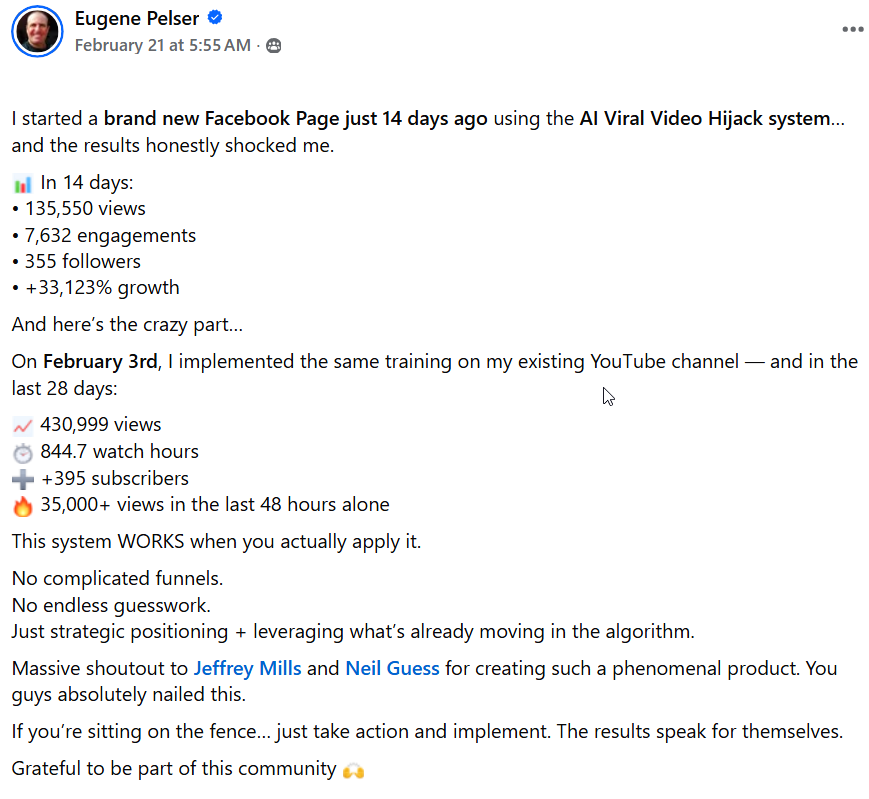Click the blue verified badge next to Eugene Pelser
The width and height of the screenshot is (869, 799).
(213, 18)
